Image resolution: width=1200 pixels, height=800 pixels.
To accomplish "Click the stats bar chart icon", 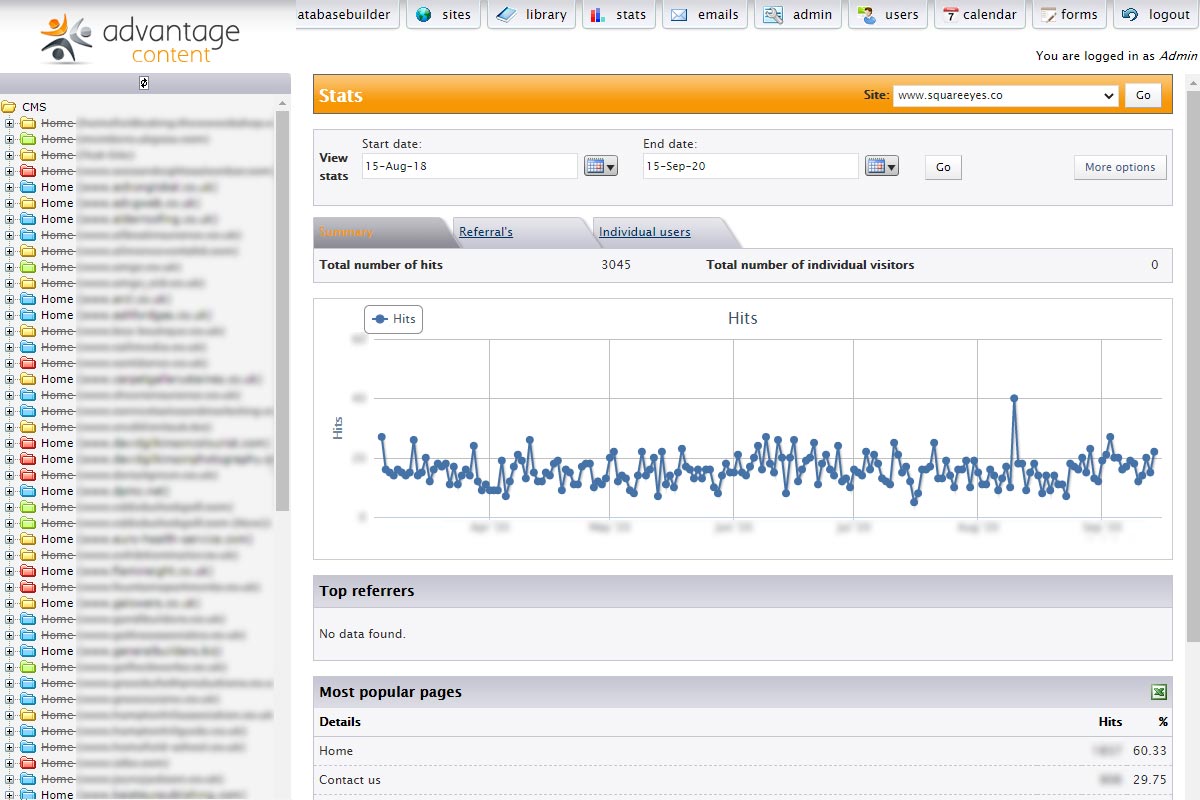I will click(597, 15).
